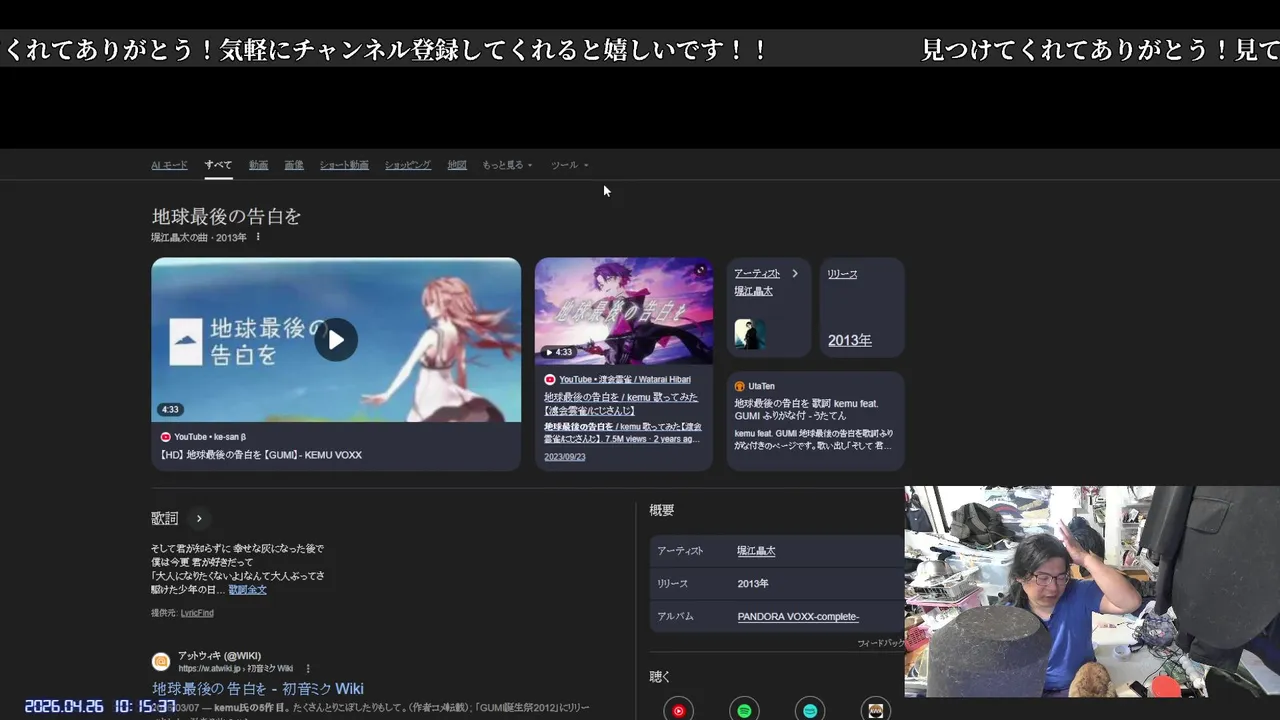1280x720 pixels.
Task: Open the AWA listen icon
Action: coord(876,710)
